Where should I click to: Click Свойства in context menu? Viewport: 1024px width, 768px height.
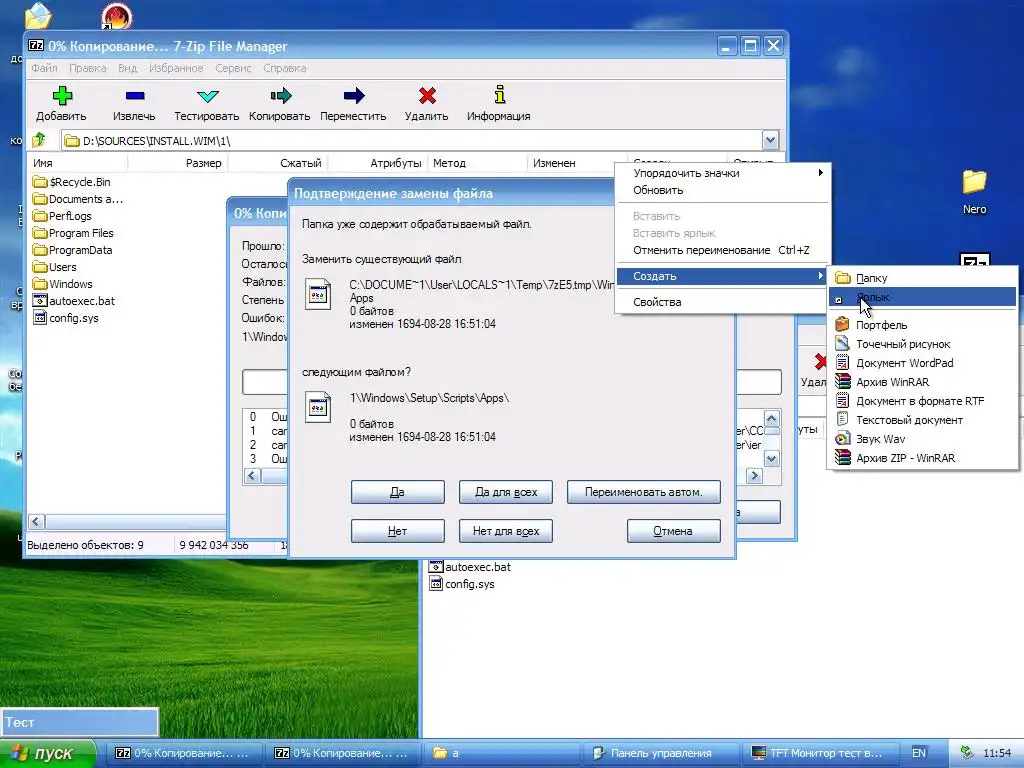[723, 302]
